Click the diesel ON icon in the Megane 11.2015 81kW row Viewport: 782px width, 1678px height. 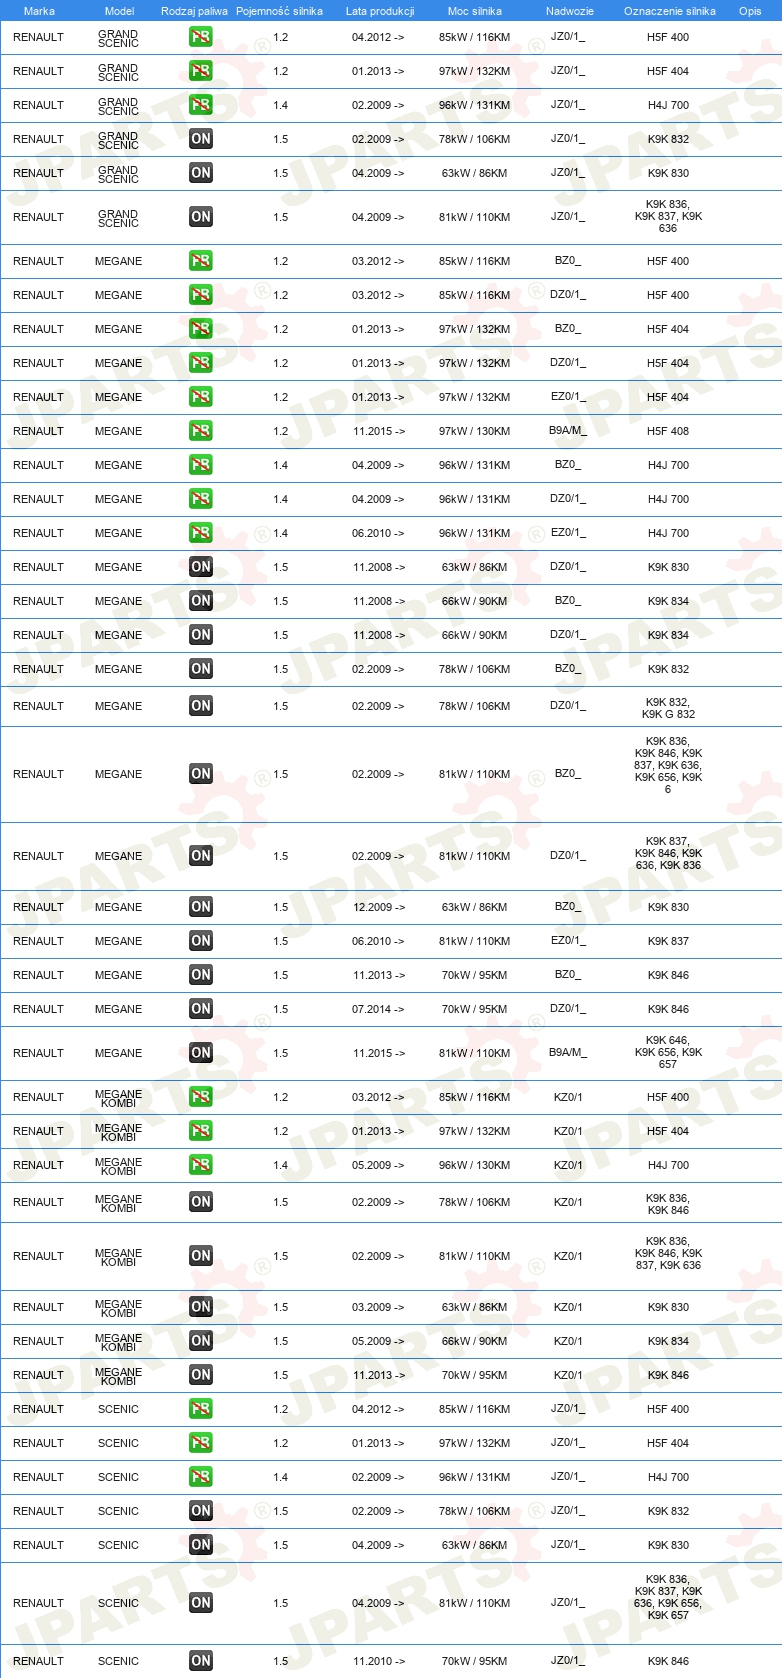(201, 1053)
